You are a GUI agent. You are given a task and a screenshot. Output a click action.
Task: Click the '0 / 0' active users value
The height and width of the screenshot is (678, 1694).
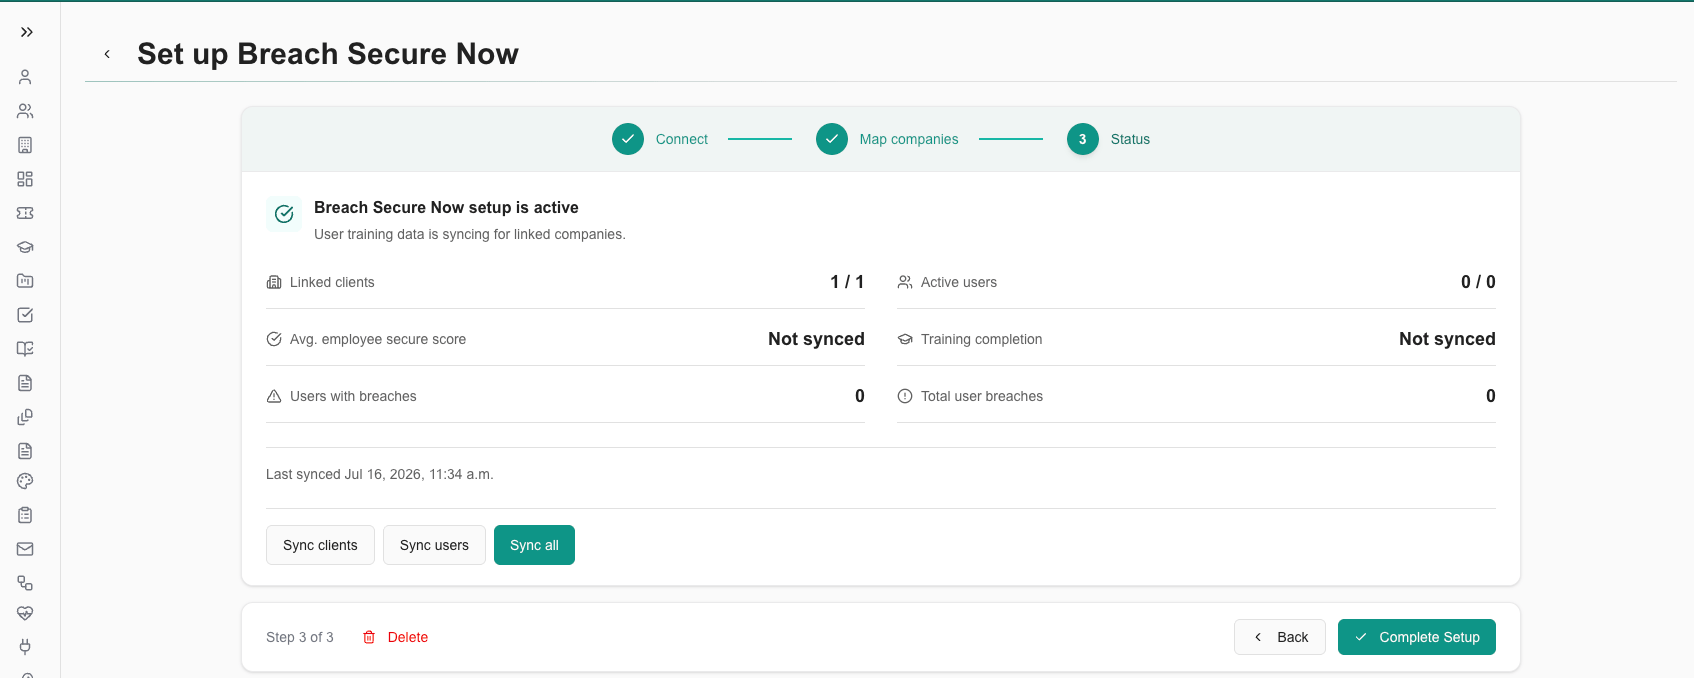coord(1478,282)
